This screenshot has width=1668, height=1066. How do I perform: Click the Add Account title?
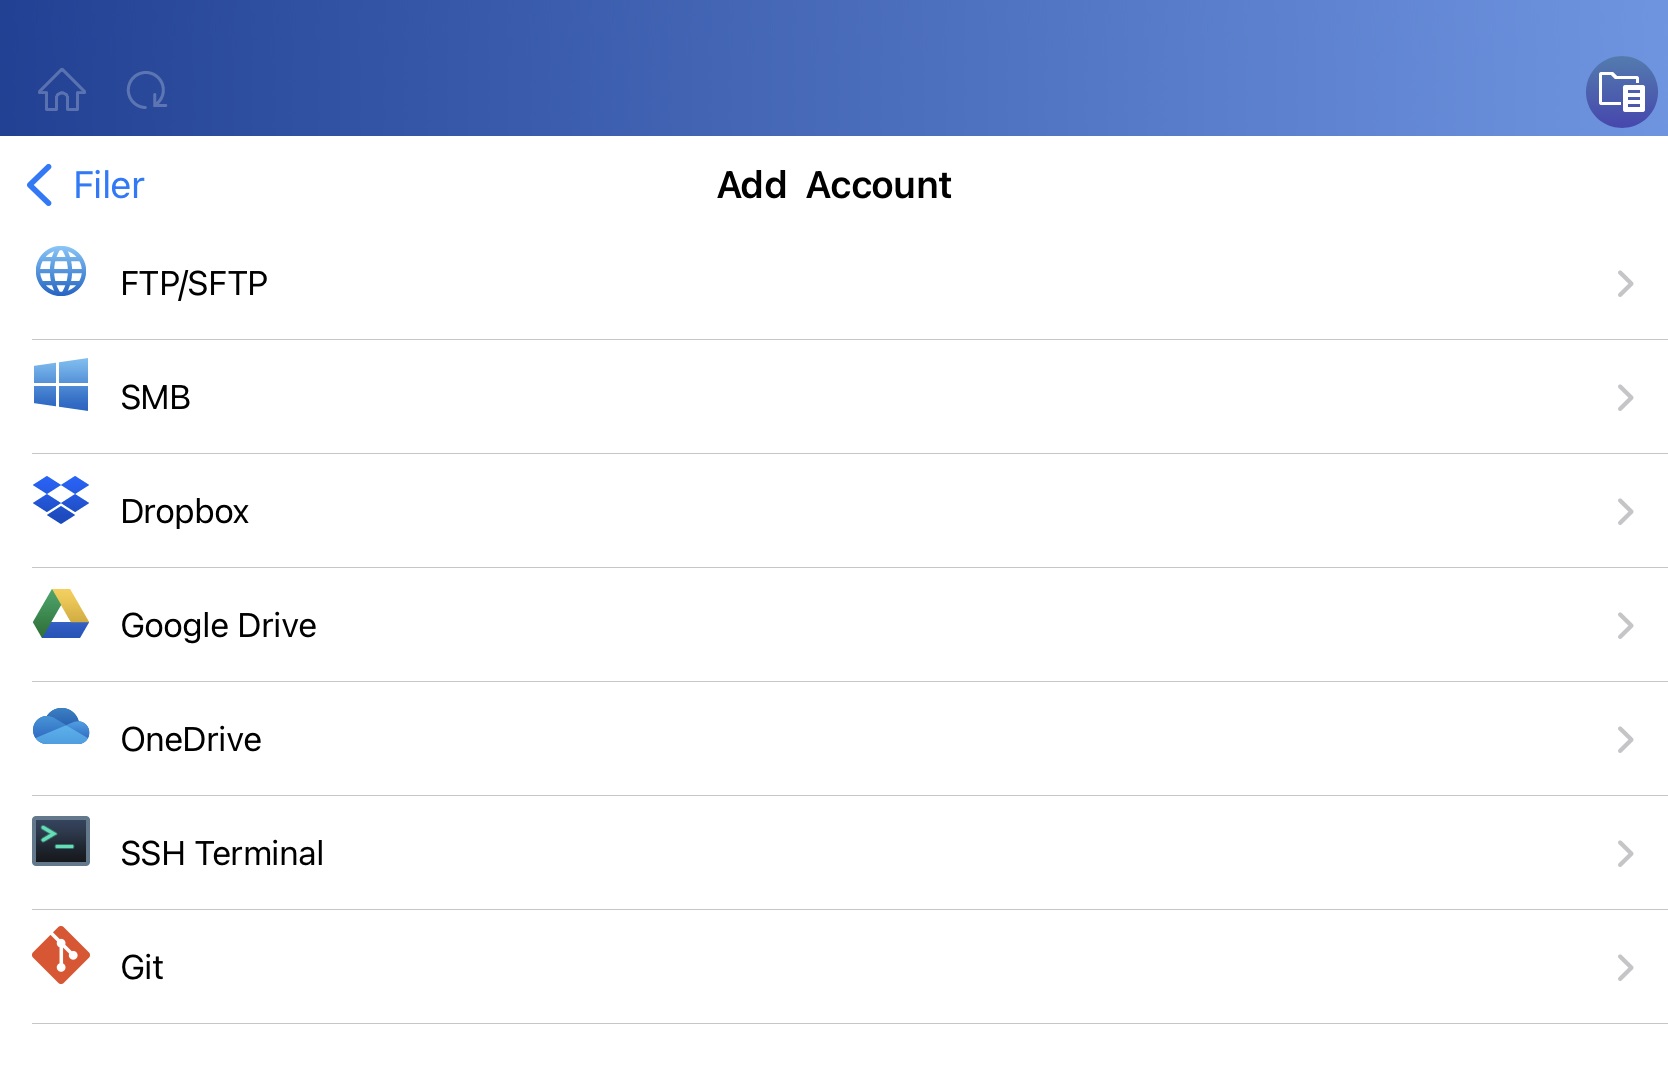834,185
